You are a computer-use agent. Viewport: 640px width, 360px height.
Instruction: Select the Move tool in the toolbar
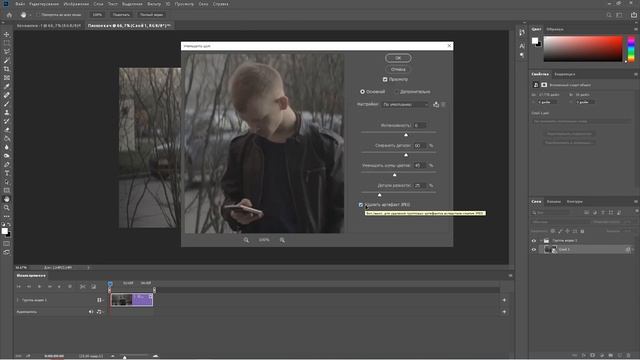[7, 34]
